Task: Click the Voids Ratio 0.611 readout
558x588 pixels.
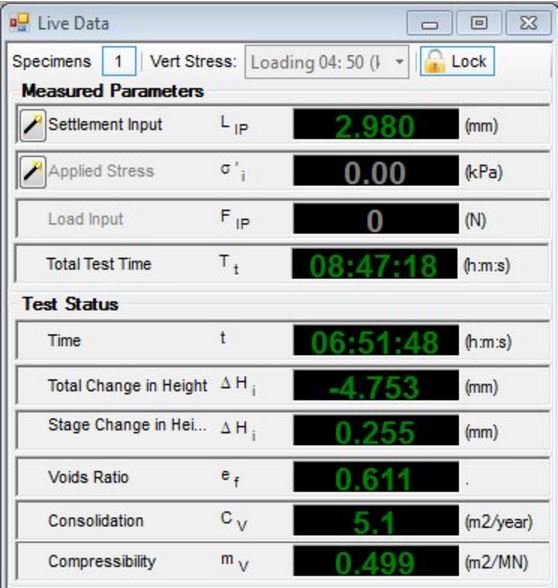Action: [x=376, y=477]
